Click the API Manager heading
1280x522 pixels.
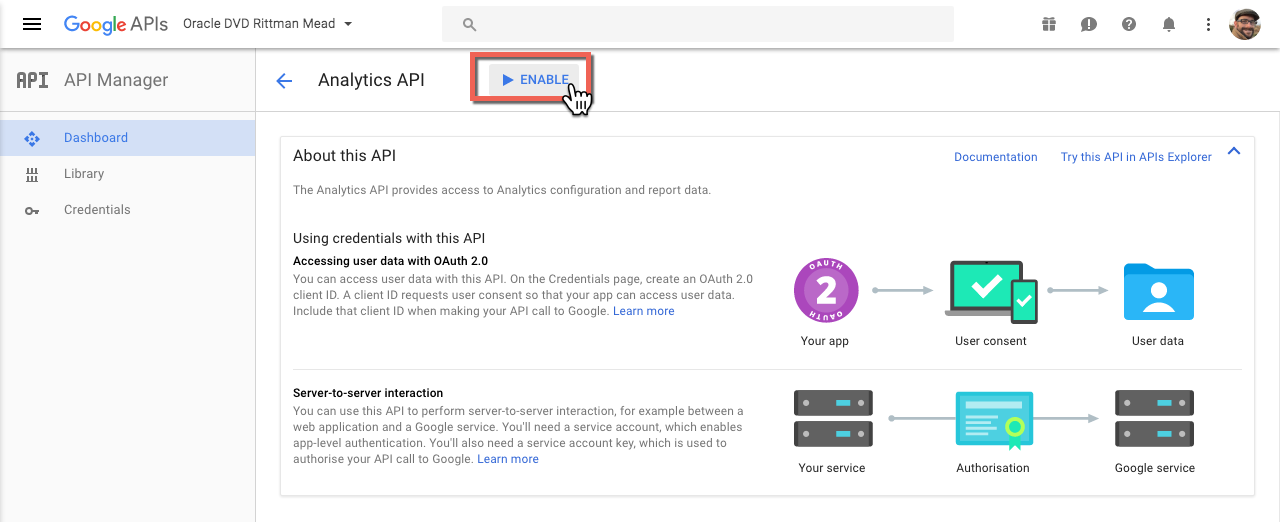coord(116,80)
